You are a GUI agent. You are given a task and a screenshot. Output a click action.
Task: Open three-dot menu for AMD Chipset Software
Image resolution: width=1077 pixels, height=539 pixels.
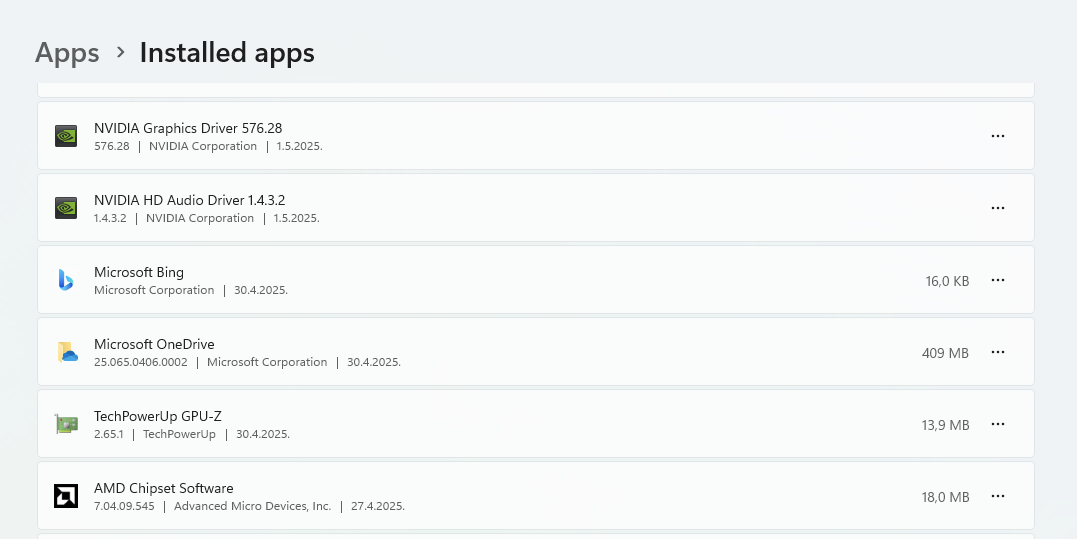point(997,496)
